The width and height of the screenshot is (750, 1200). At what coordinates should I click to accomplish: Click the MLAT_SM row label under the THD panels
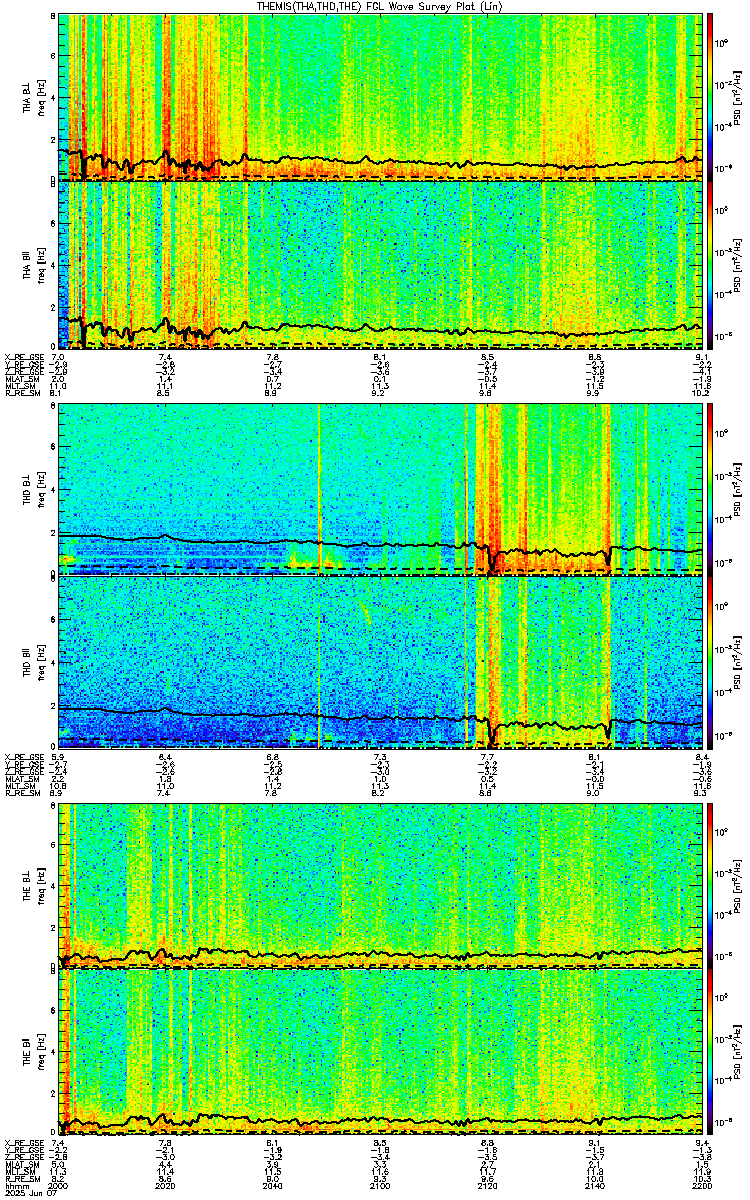(22, 779)
